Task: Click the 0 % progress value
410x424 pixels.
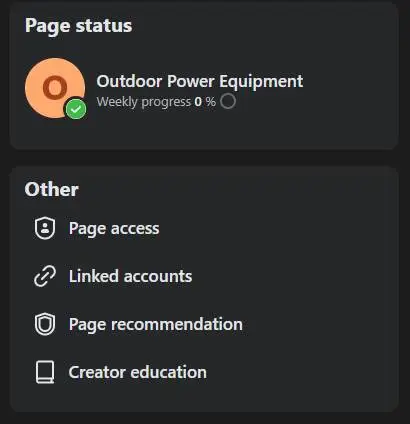Action: click(x=205, y=102)
